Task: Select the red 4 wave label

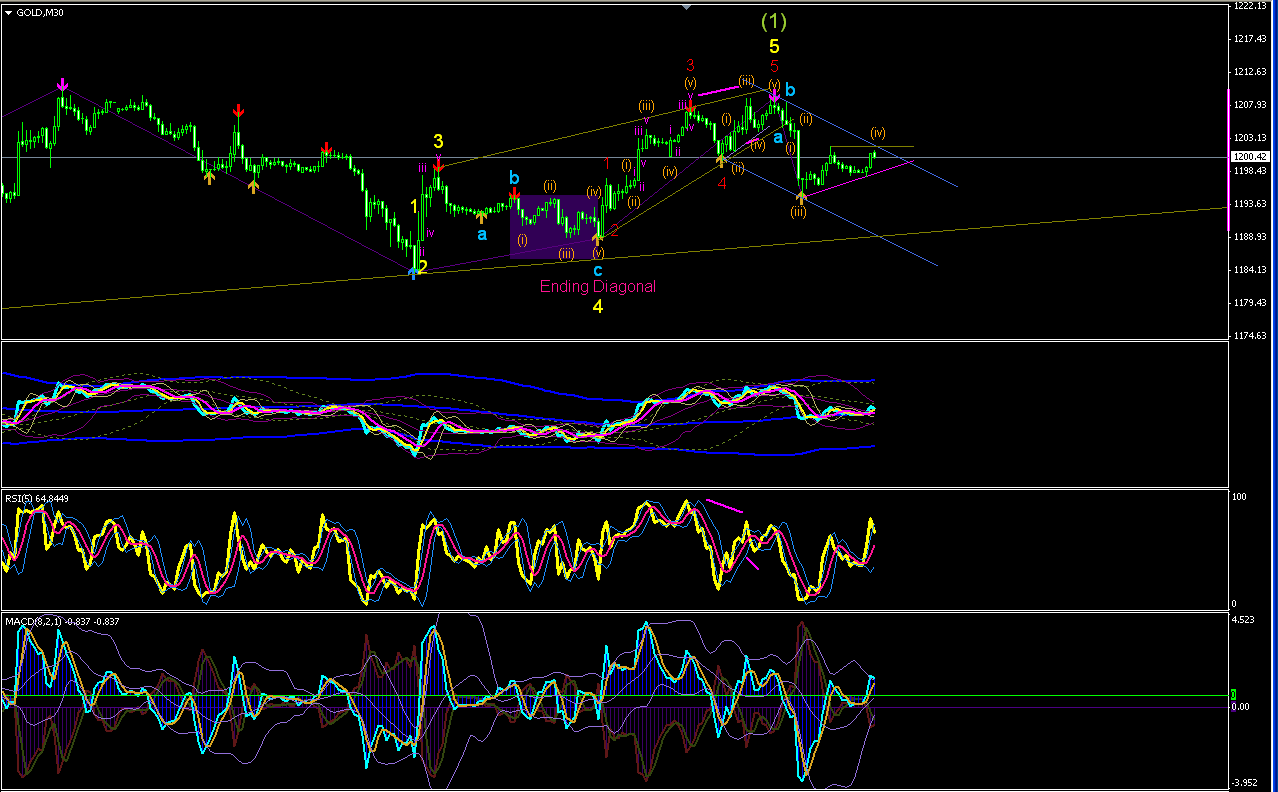Action: [721, 184]
